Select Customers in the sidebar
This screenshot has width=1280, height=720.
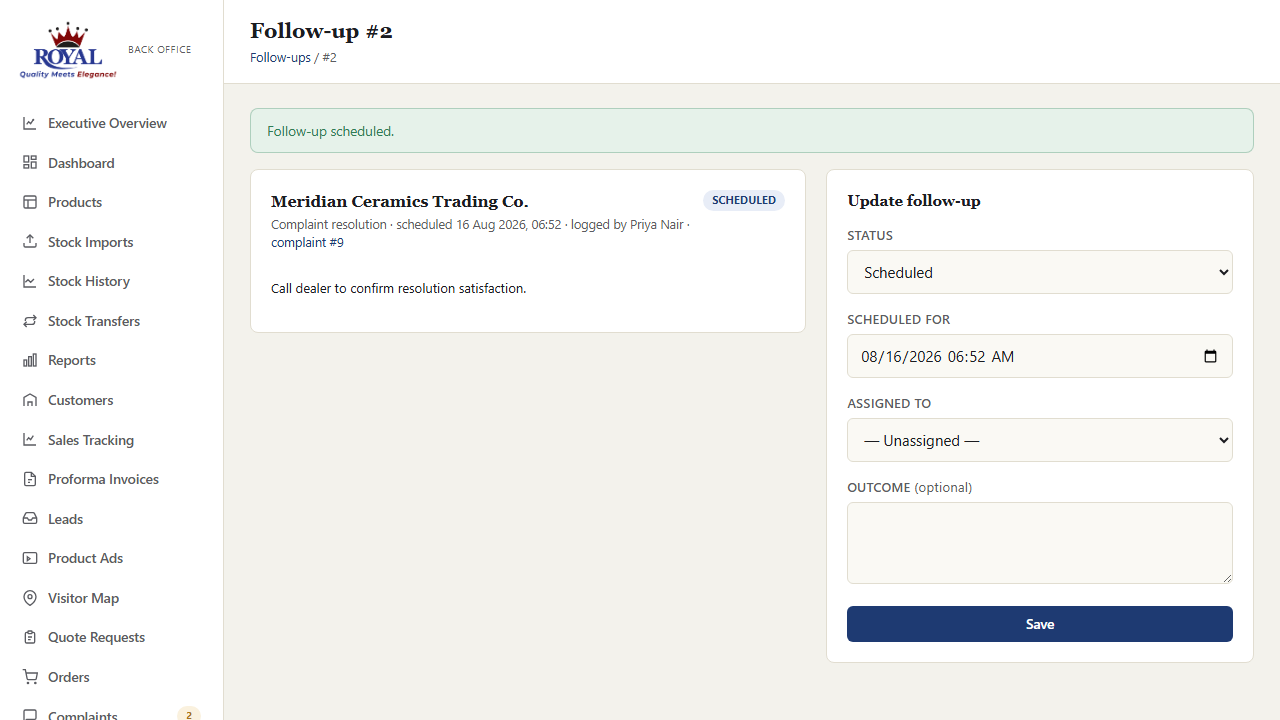(111, 400)
